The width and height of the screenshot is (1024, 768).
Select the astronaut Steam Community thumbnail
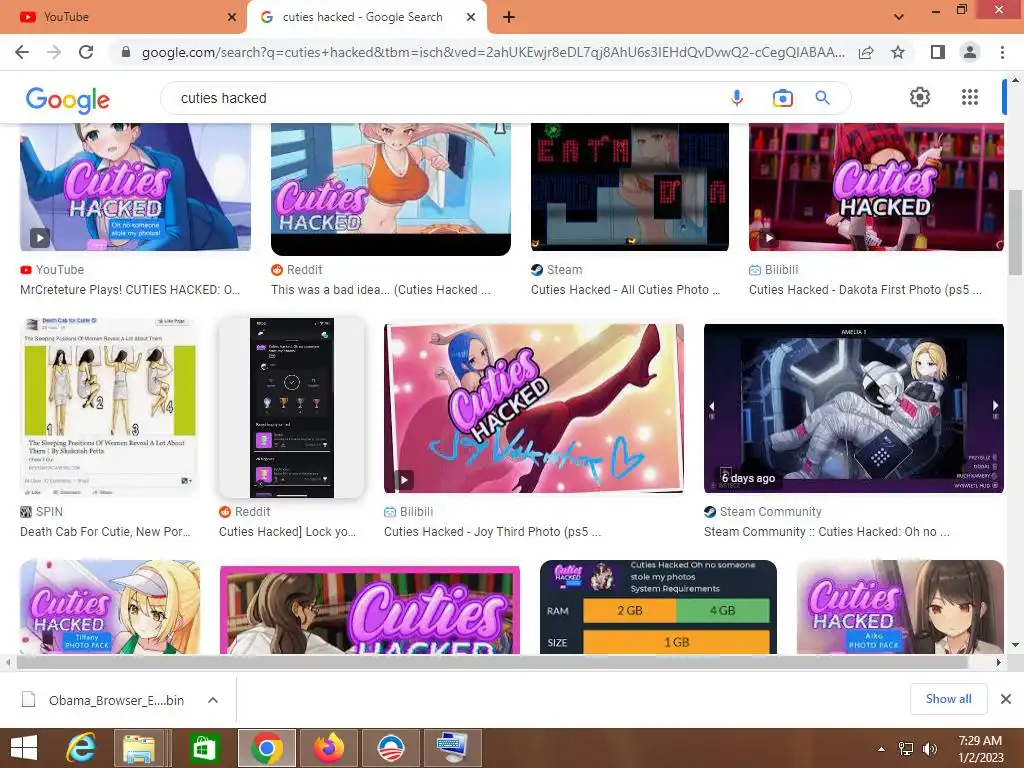(854, 408)
